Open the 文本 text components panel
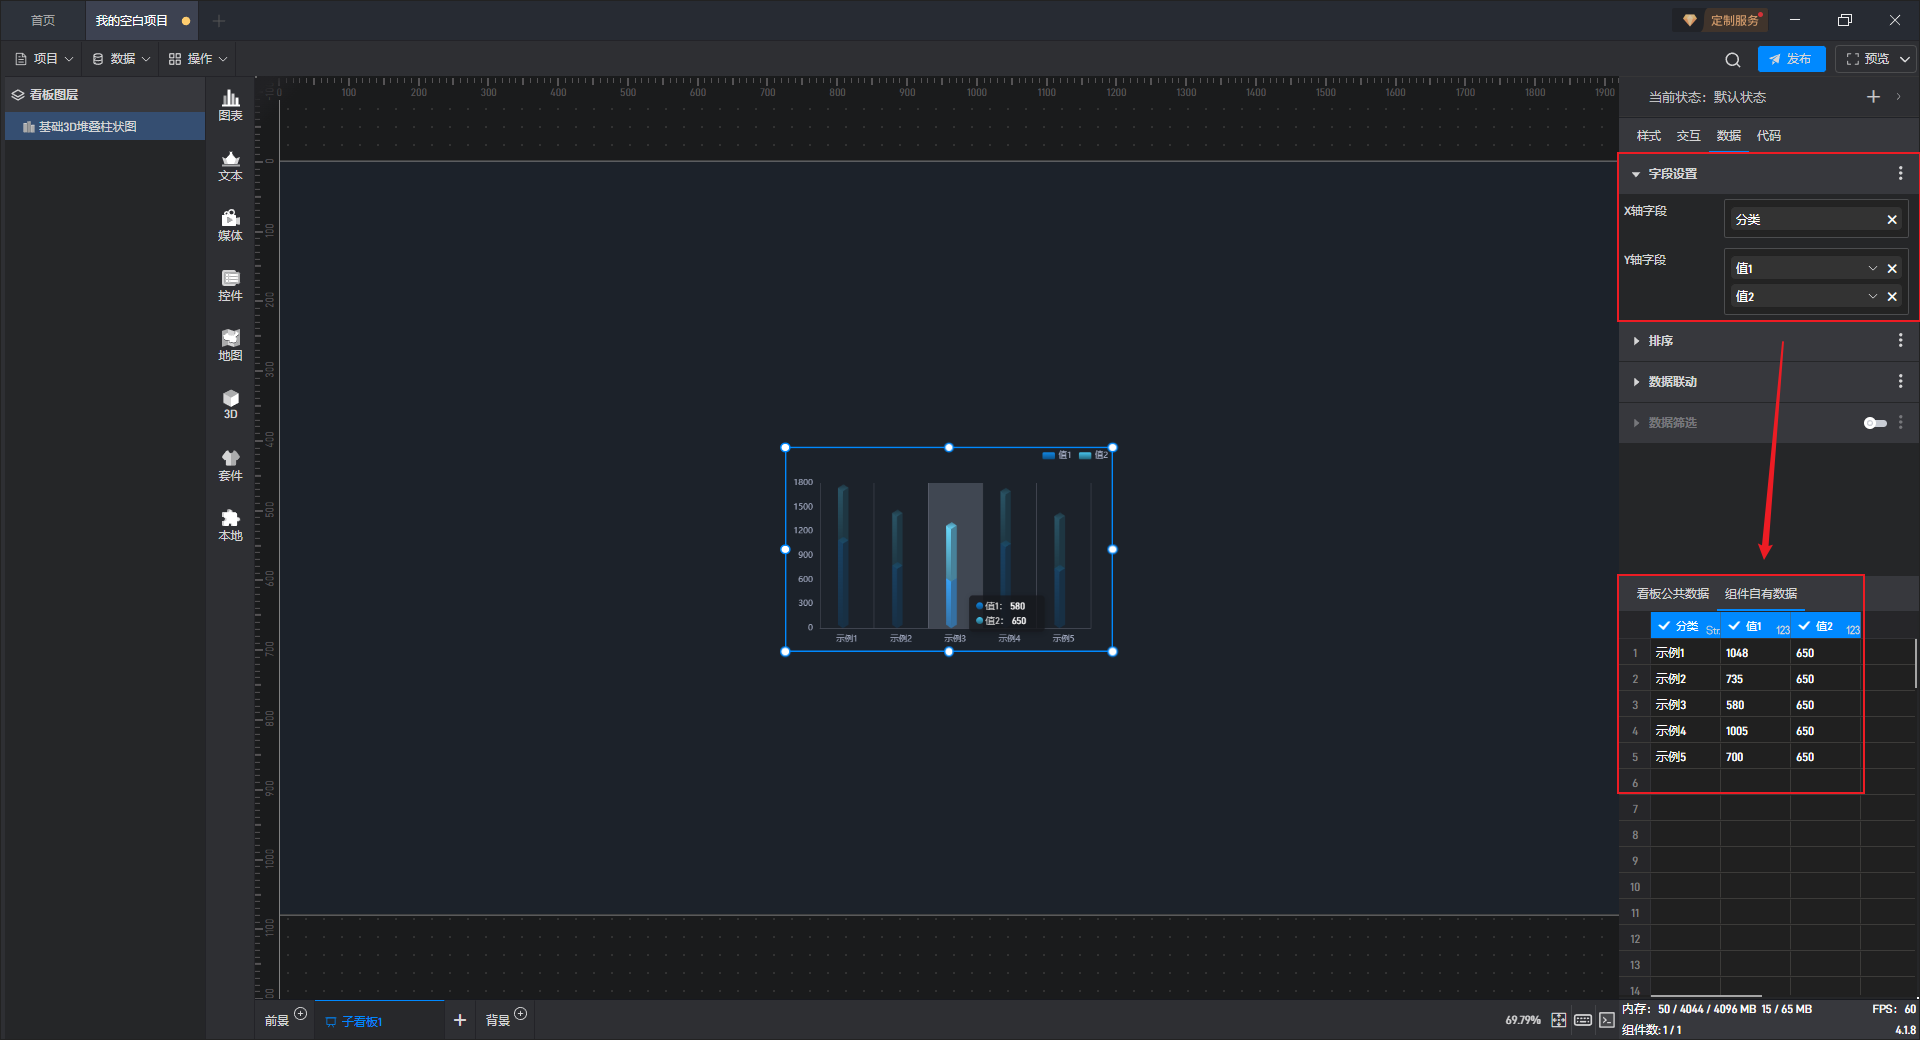Image resolution: width=1920 pixels, height=1040 pixels. click(230, 165)
